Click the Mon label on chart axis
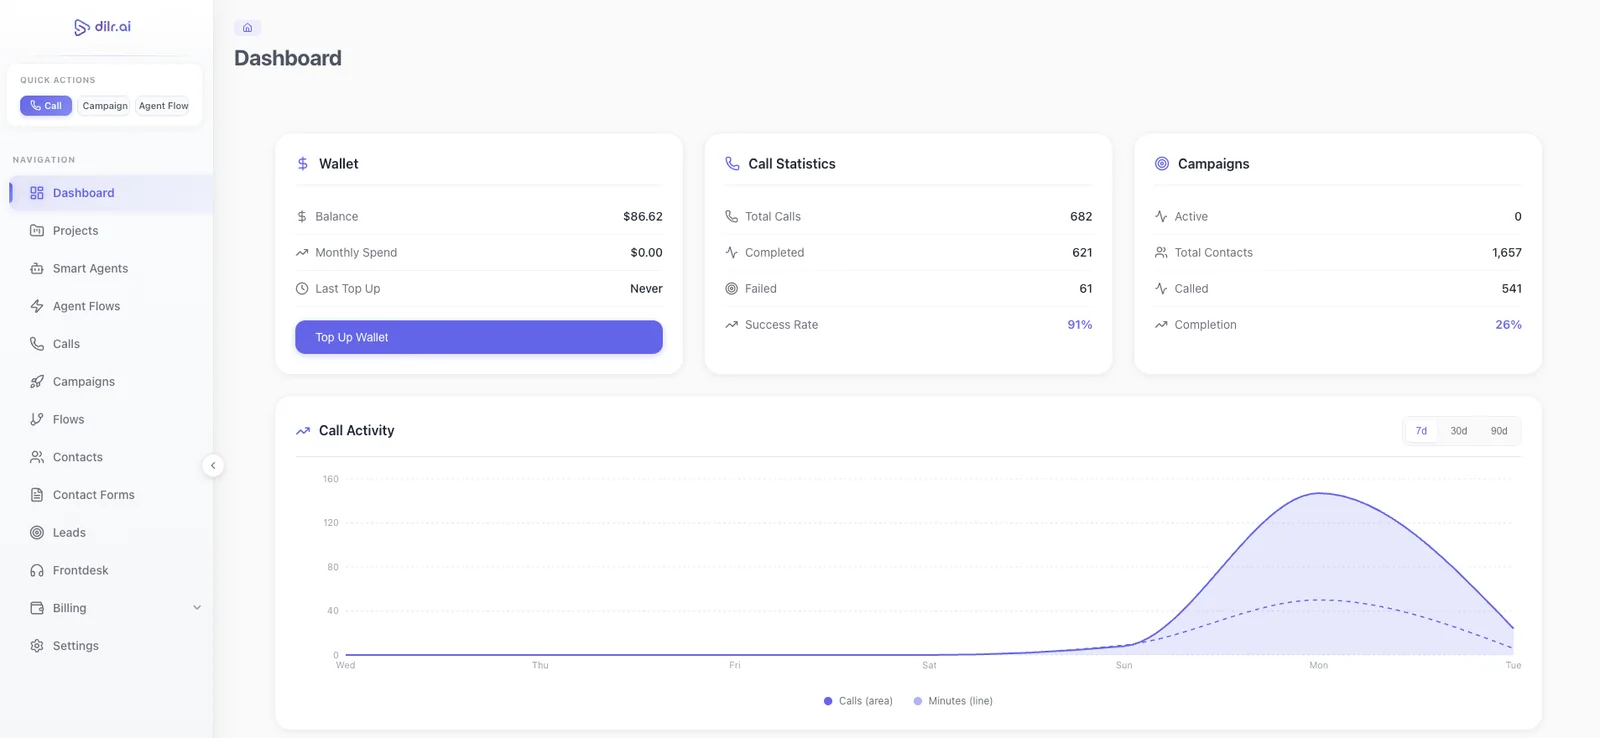The image size is (1600, 738). pyautogui.click(x=1319, y=665)
